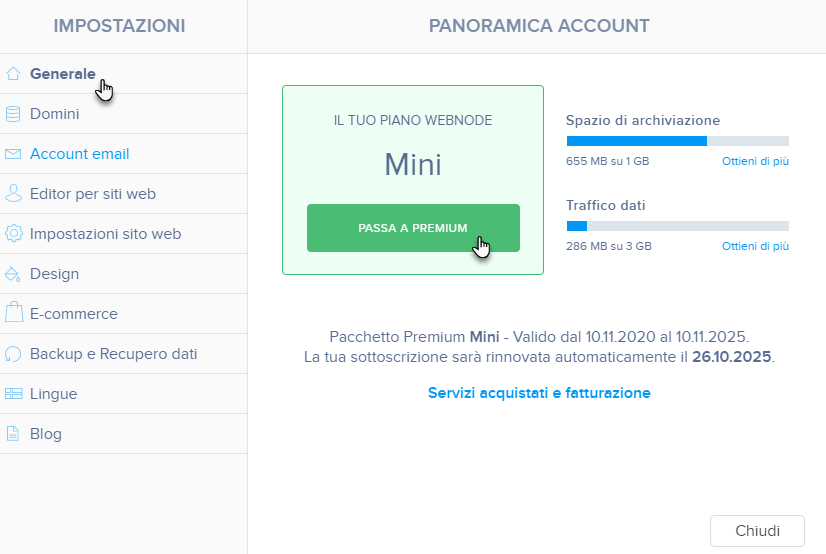Open the Domini settings section
This screenshot has height=554, width=826.
[x=123, y=114]
